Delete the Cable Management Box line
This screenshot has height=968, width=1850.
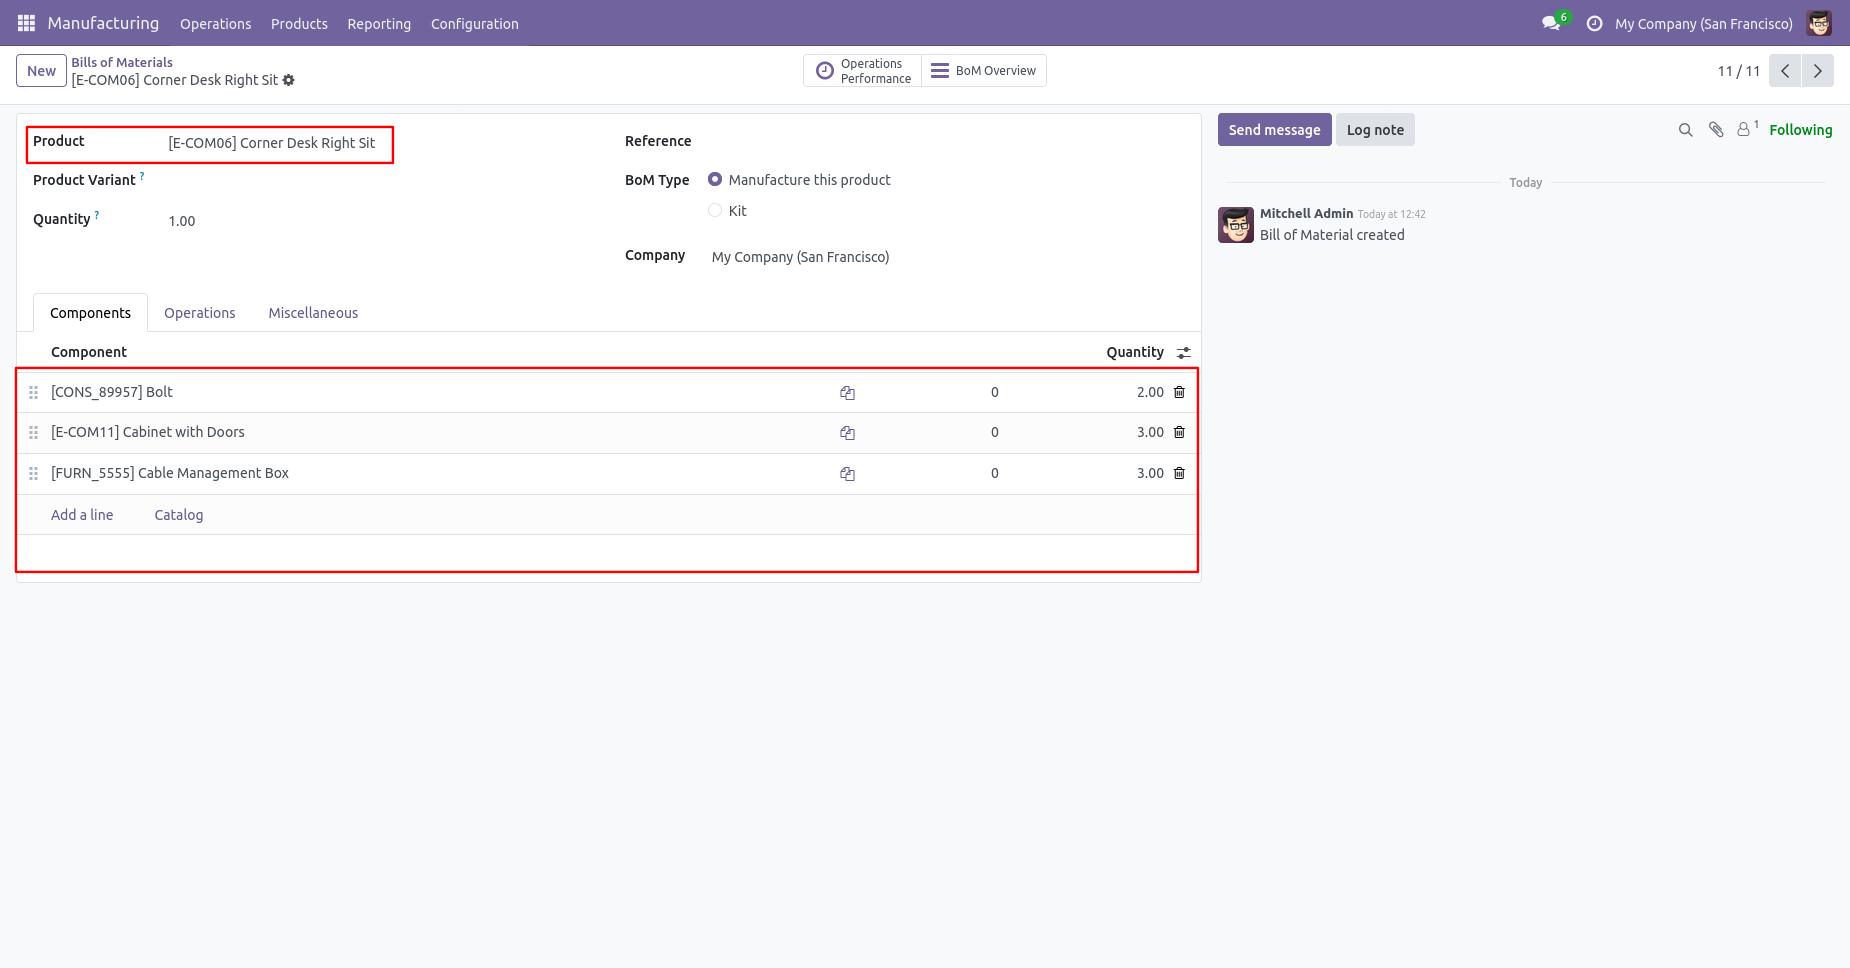tap(1179, 473)
